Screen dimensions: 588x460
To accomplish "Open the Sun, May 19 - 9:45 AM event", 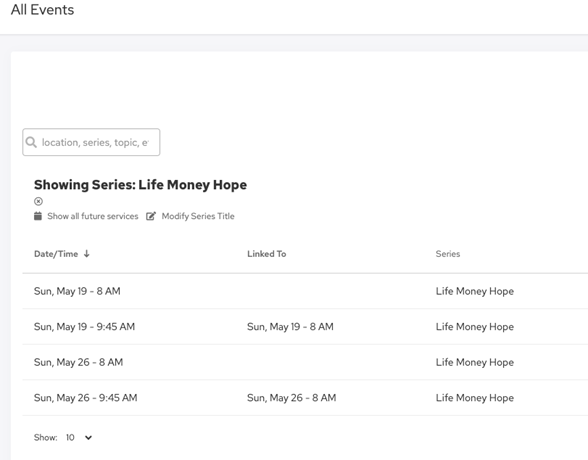I will (x=84, y=327).
